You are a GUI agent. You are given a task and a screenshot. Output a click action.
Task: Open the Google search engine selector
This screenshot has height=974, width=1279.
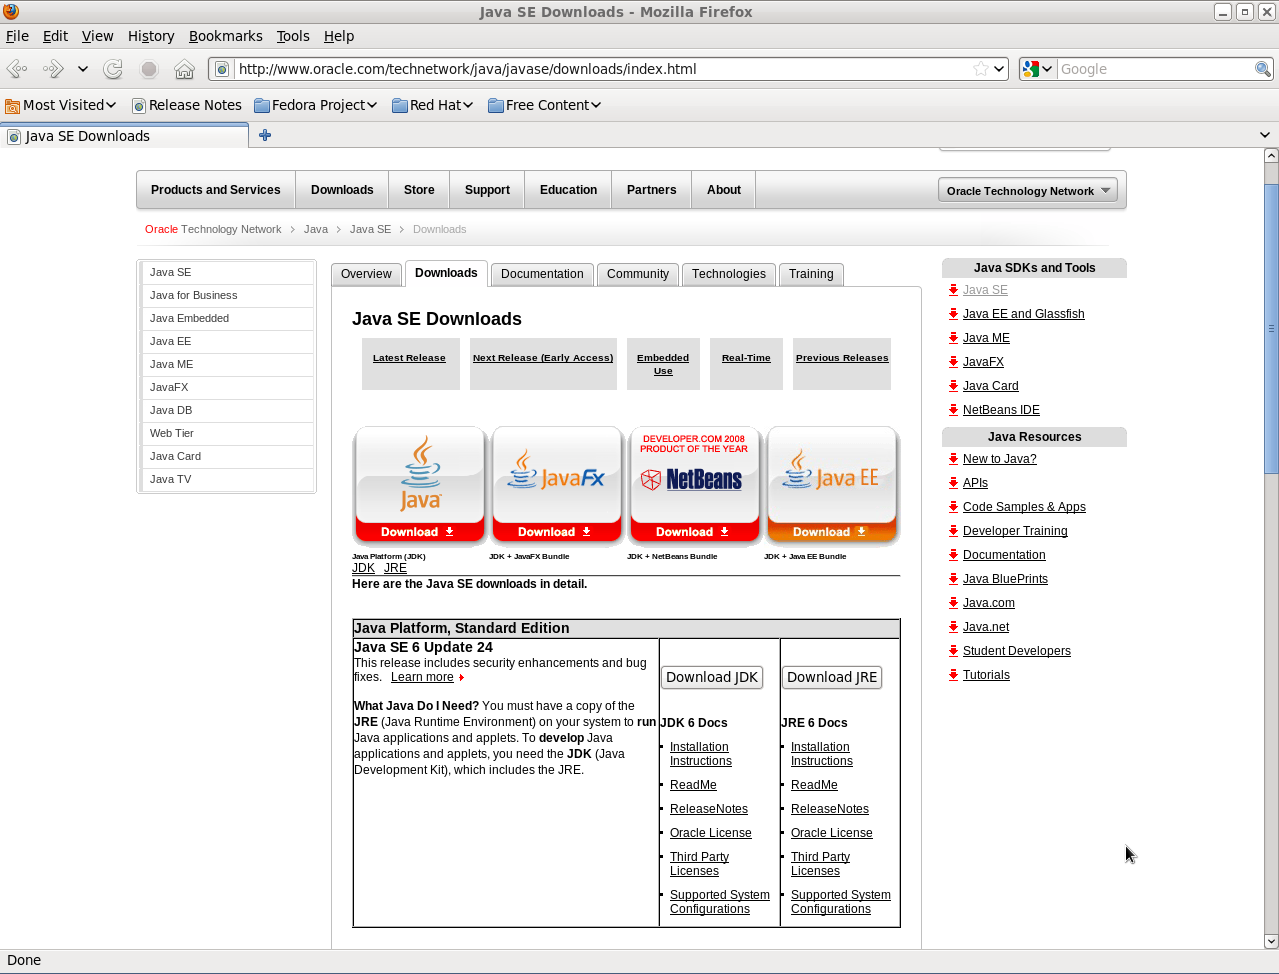click(x=1037, y=69)
